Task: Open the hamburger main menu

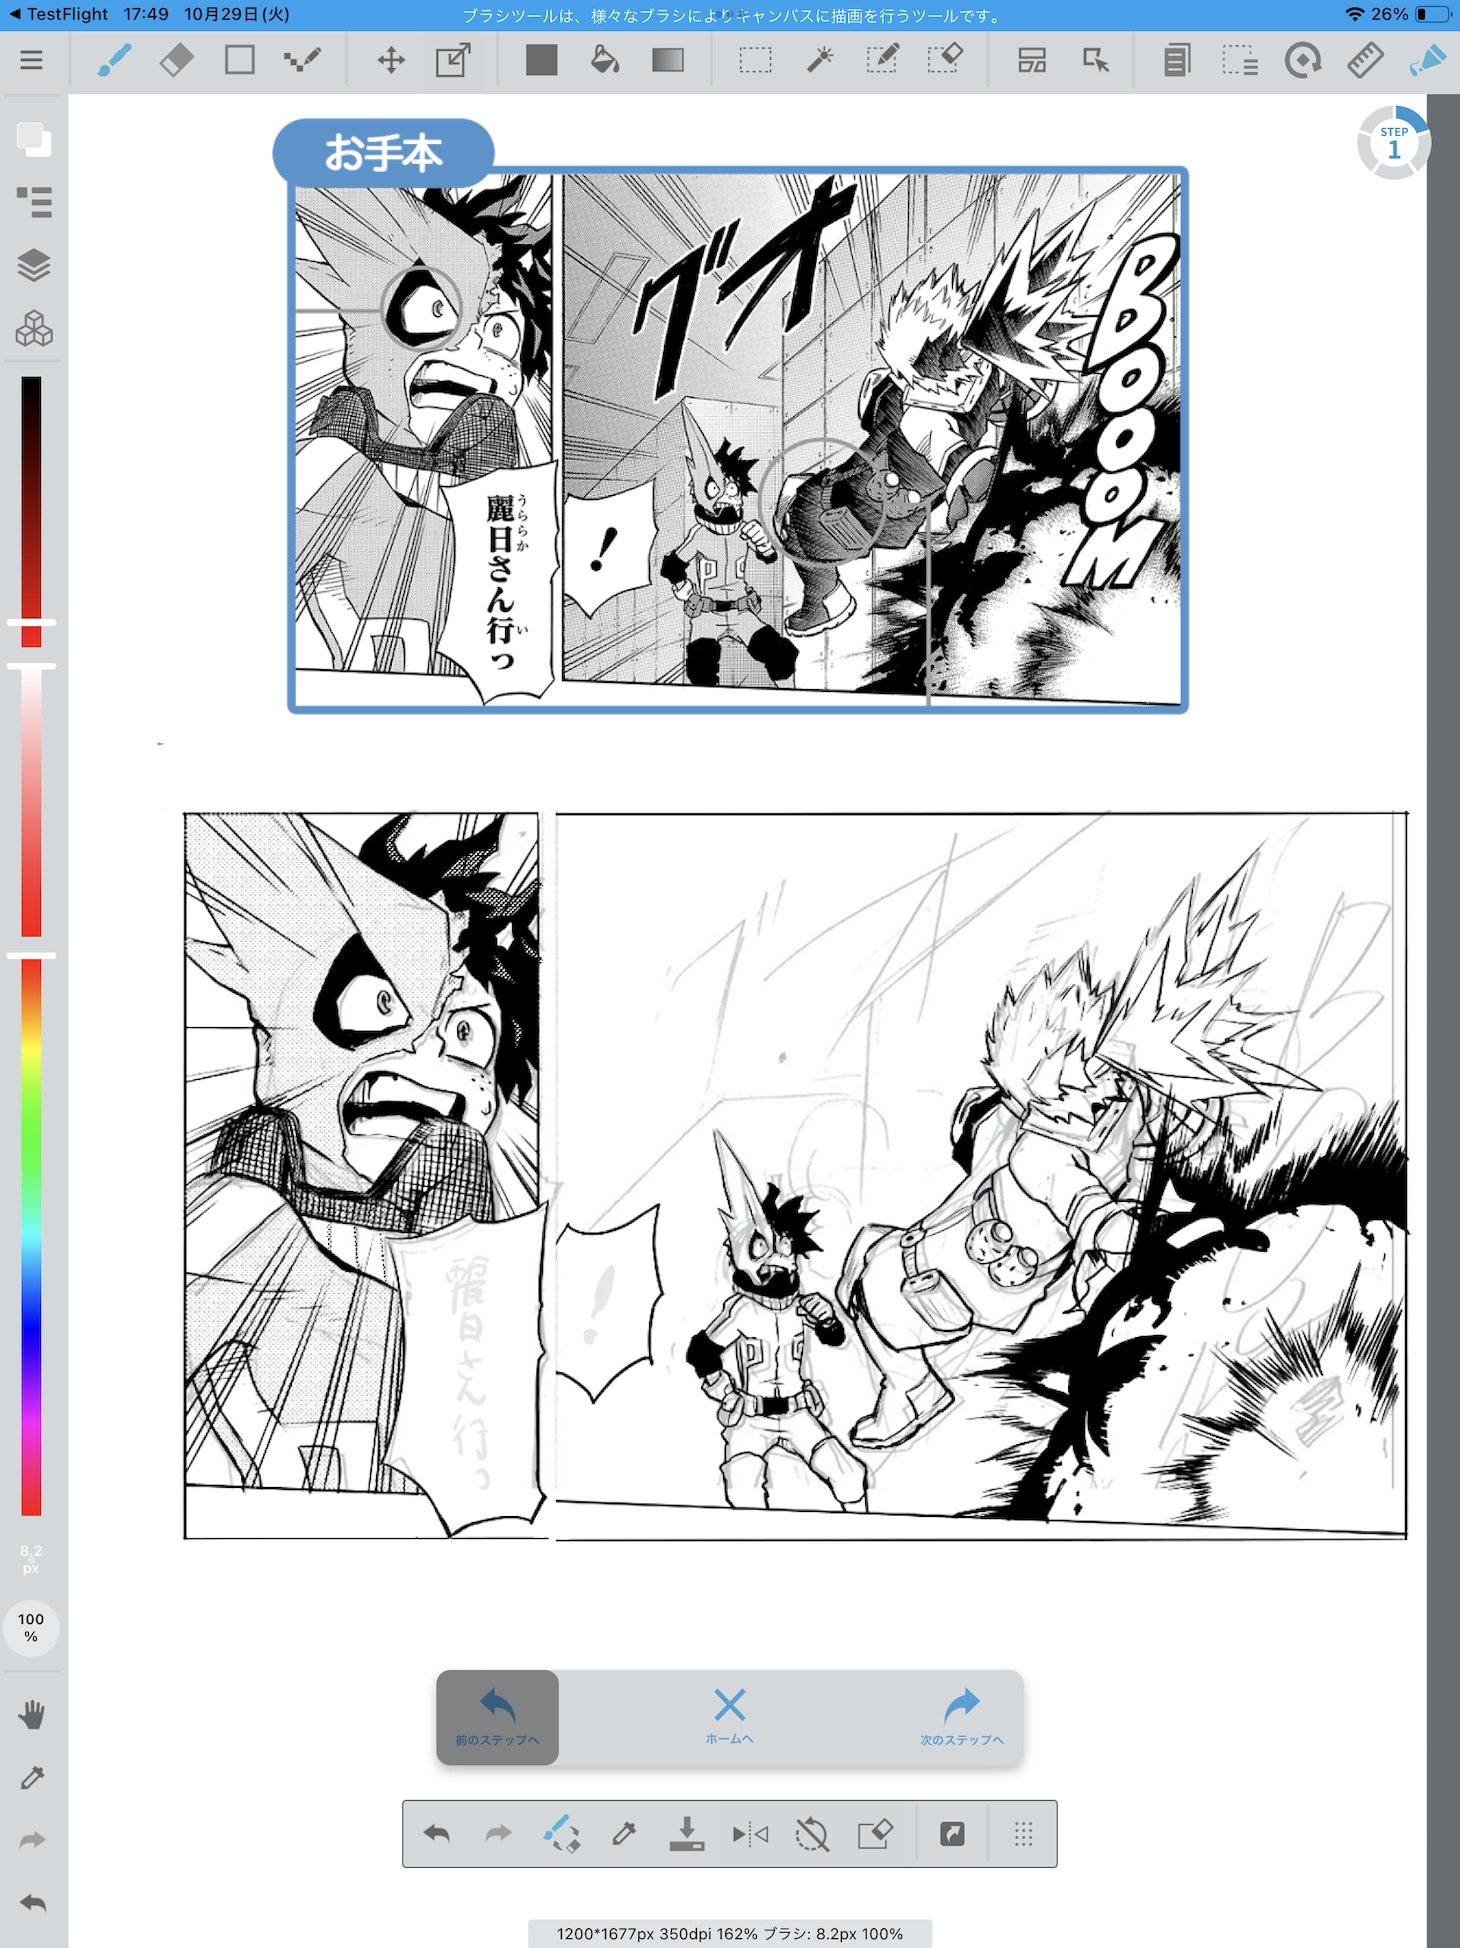Action: point(32,61)
